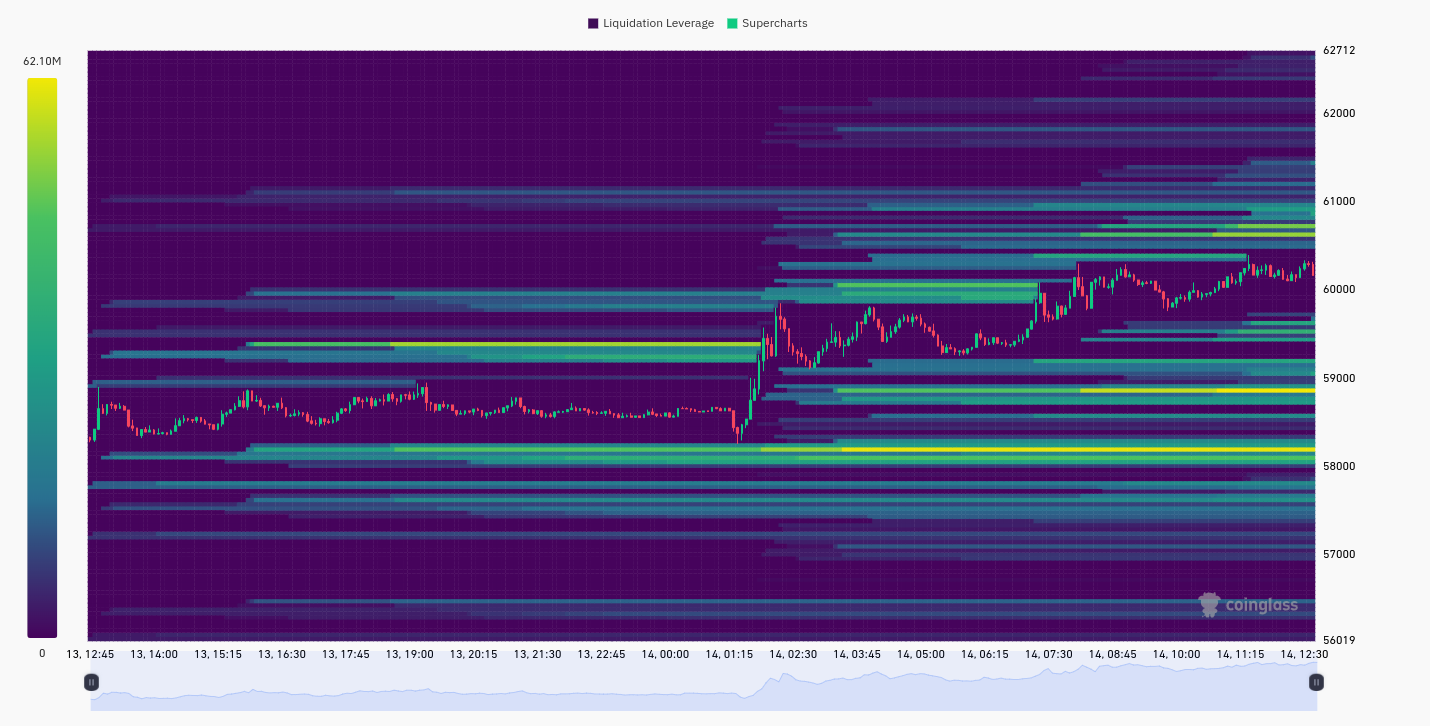1430x726 pixels.
Task: Click the 60000 price axis label
Action: (1338, 289)
